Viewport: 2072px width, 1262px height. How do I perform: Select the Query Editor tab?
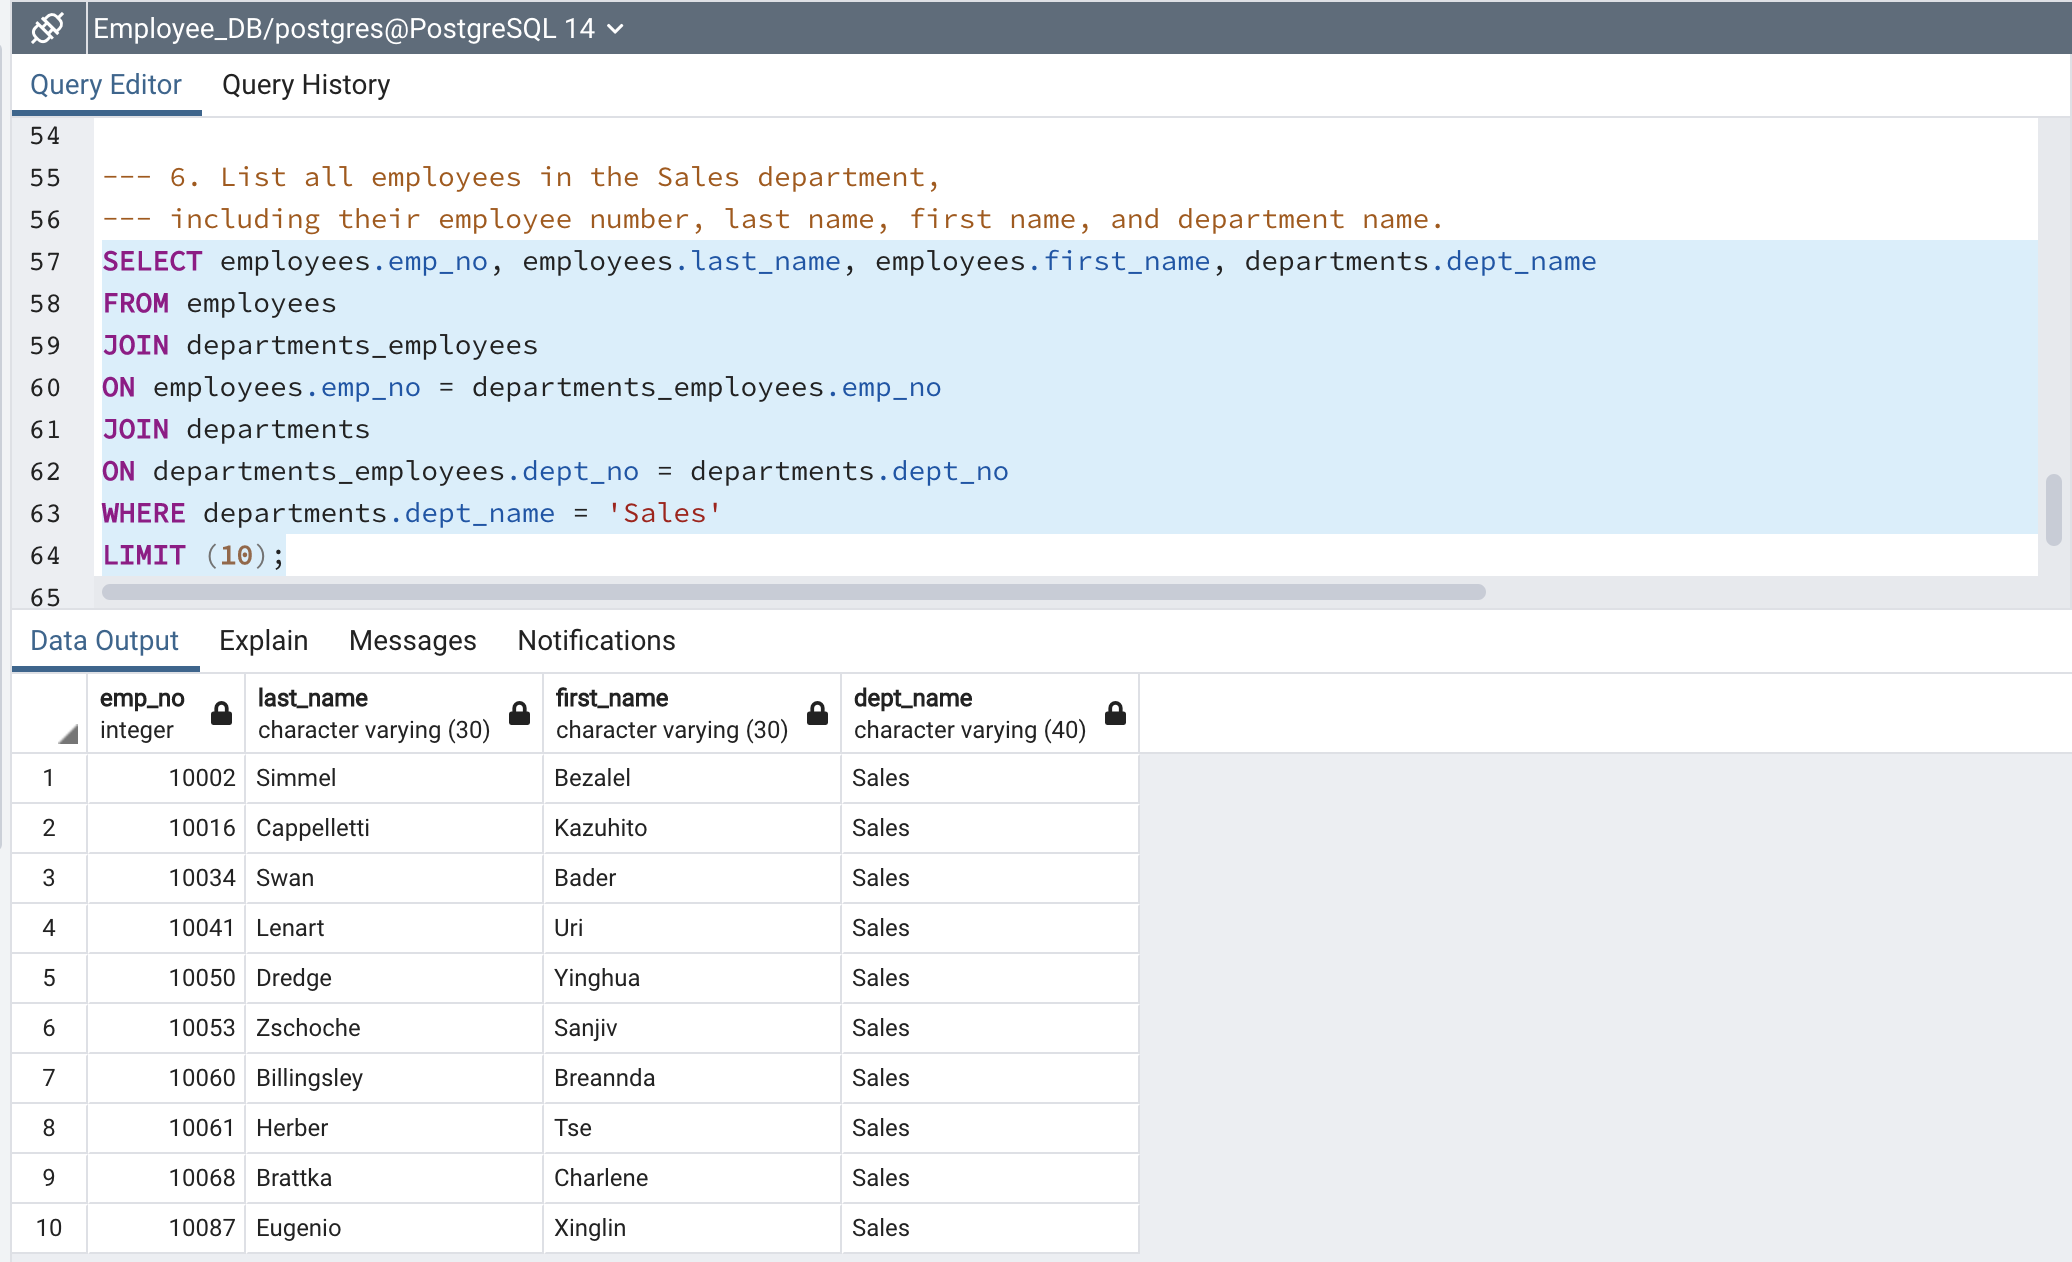[x=106, y=84]
